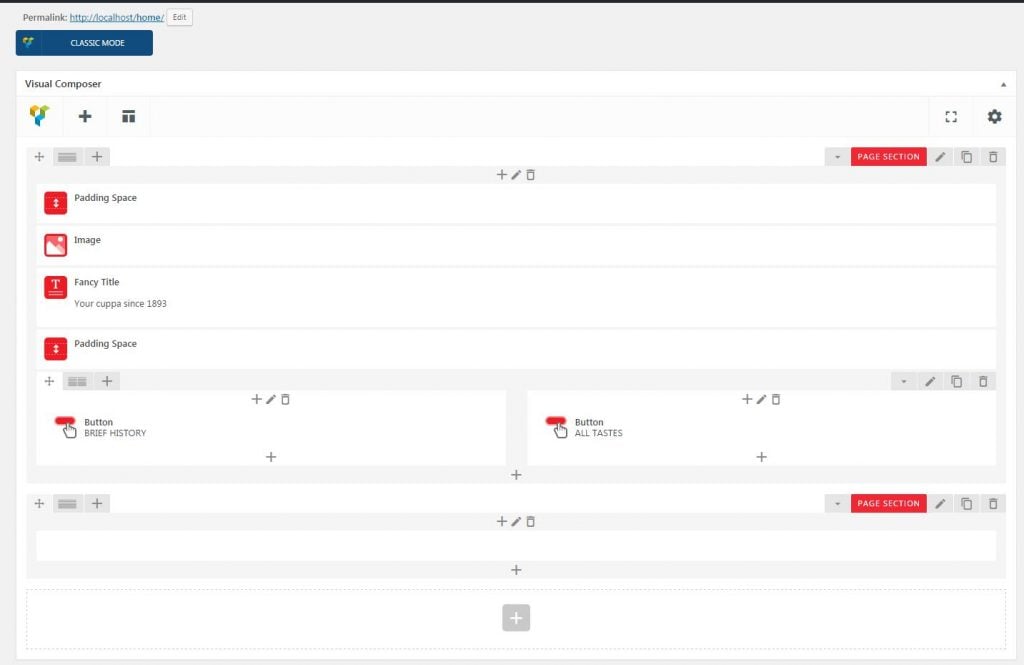
Task: Change column layout of first section row
Action: tap(67, 157)
